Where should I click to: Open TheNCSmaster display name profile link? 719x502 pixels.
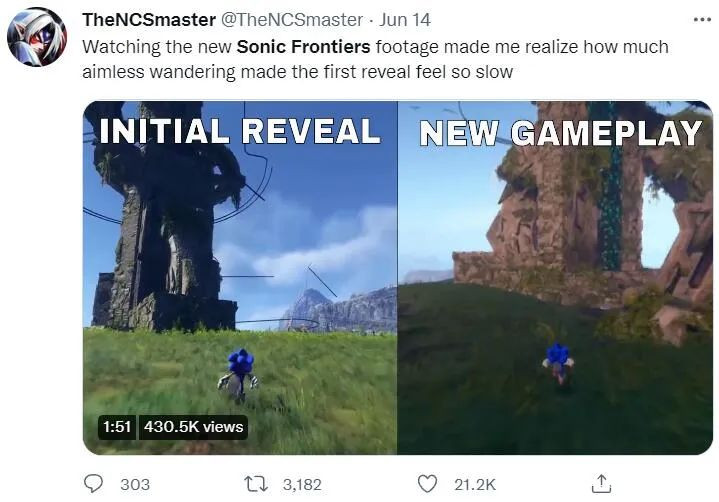point(149,20)
